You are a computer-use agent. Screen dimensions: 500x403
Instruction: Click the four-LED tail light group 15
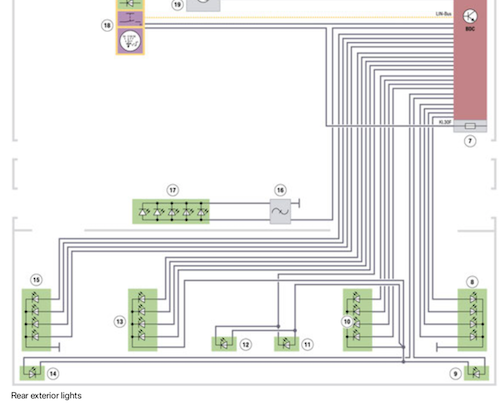pos(36,320)
